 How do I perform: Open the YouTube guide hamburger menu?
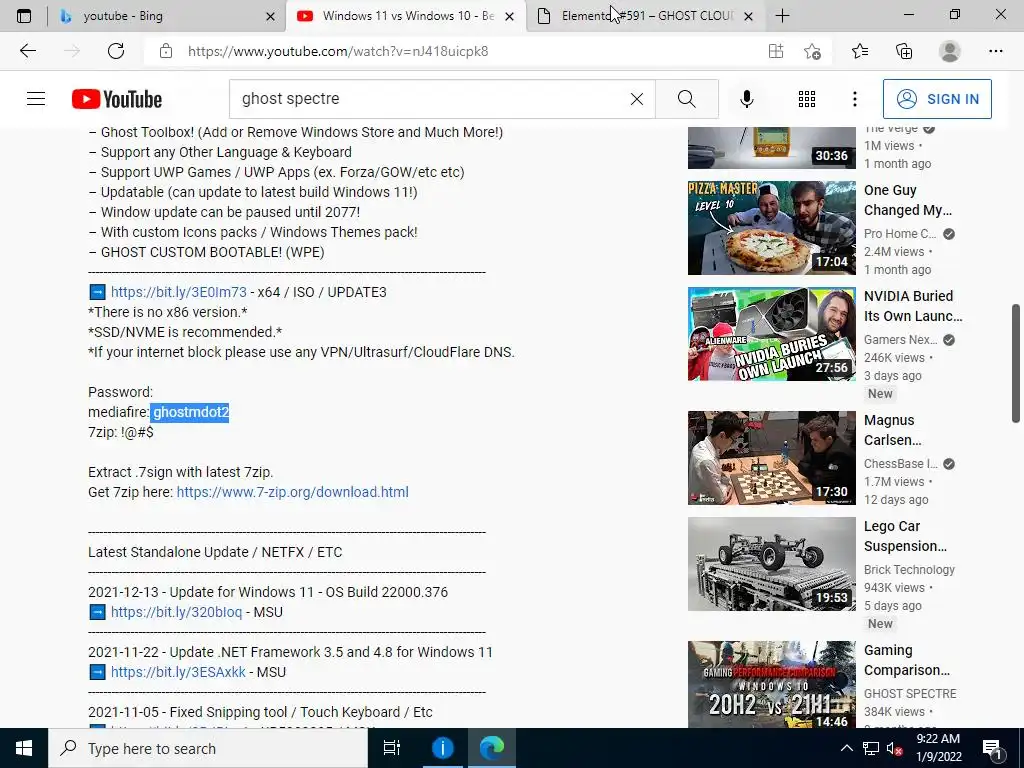tap(36, 99)
